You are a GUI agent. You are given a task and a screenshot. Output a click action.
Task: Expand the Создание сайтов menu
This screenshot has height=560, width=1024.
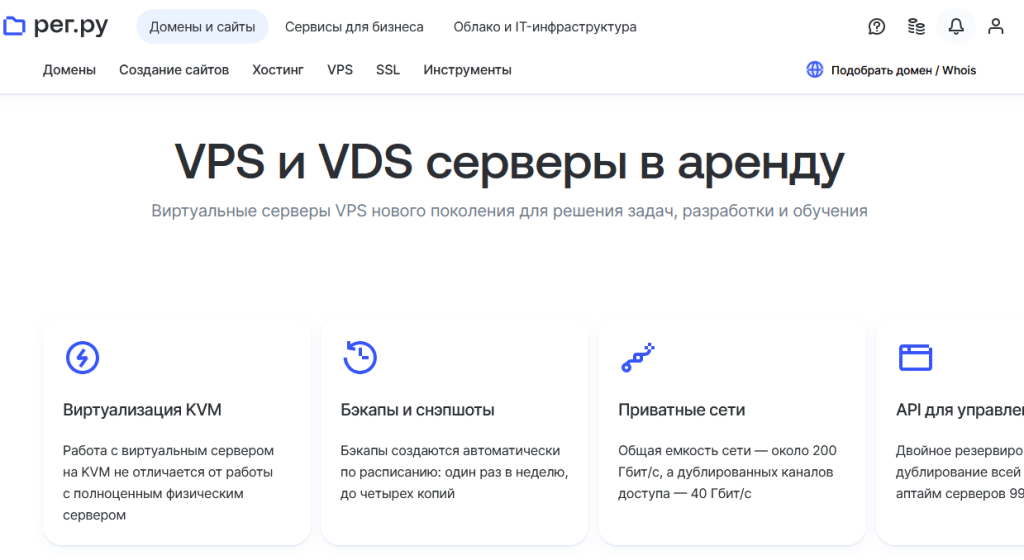174,70
